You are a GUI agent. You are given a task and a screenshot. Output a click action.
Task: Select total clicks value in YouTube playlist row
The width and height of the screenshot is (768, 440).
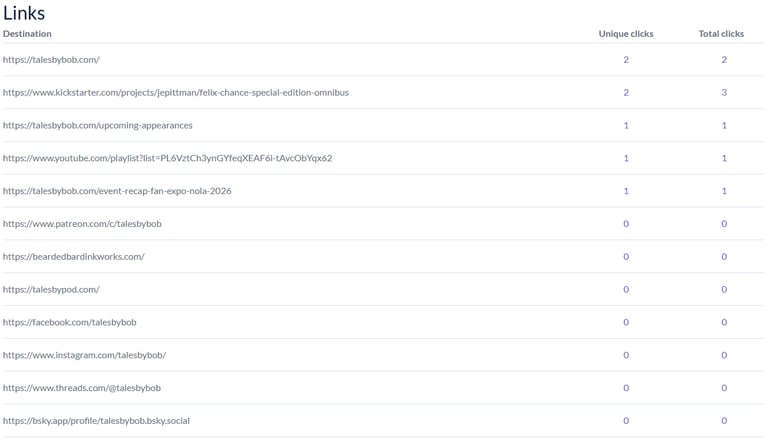(x=724, y=158)
